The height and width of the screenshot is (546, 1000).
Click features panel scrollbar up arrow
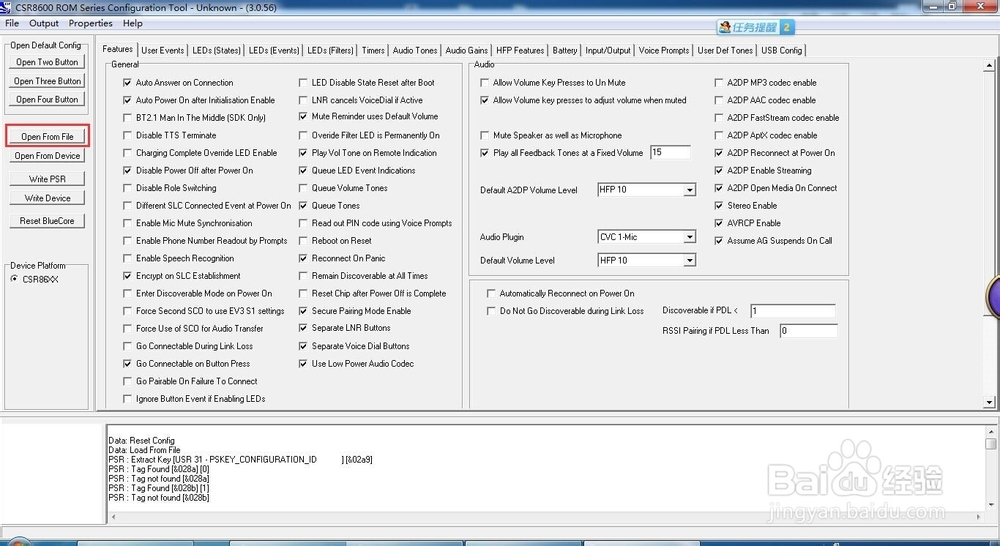[989, 65]
